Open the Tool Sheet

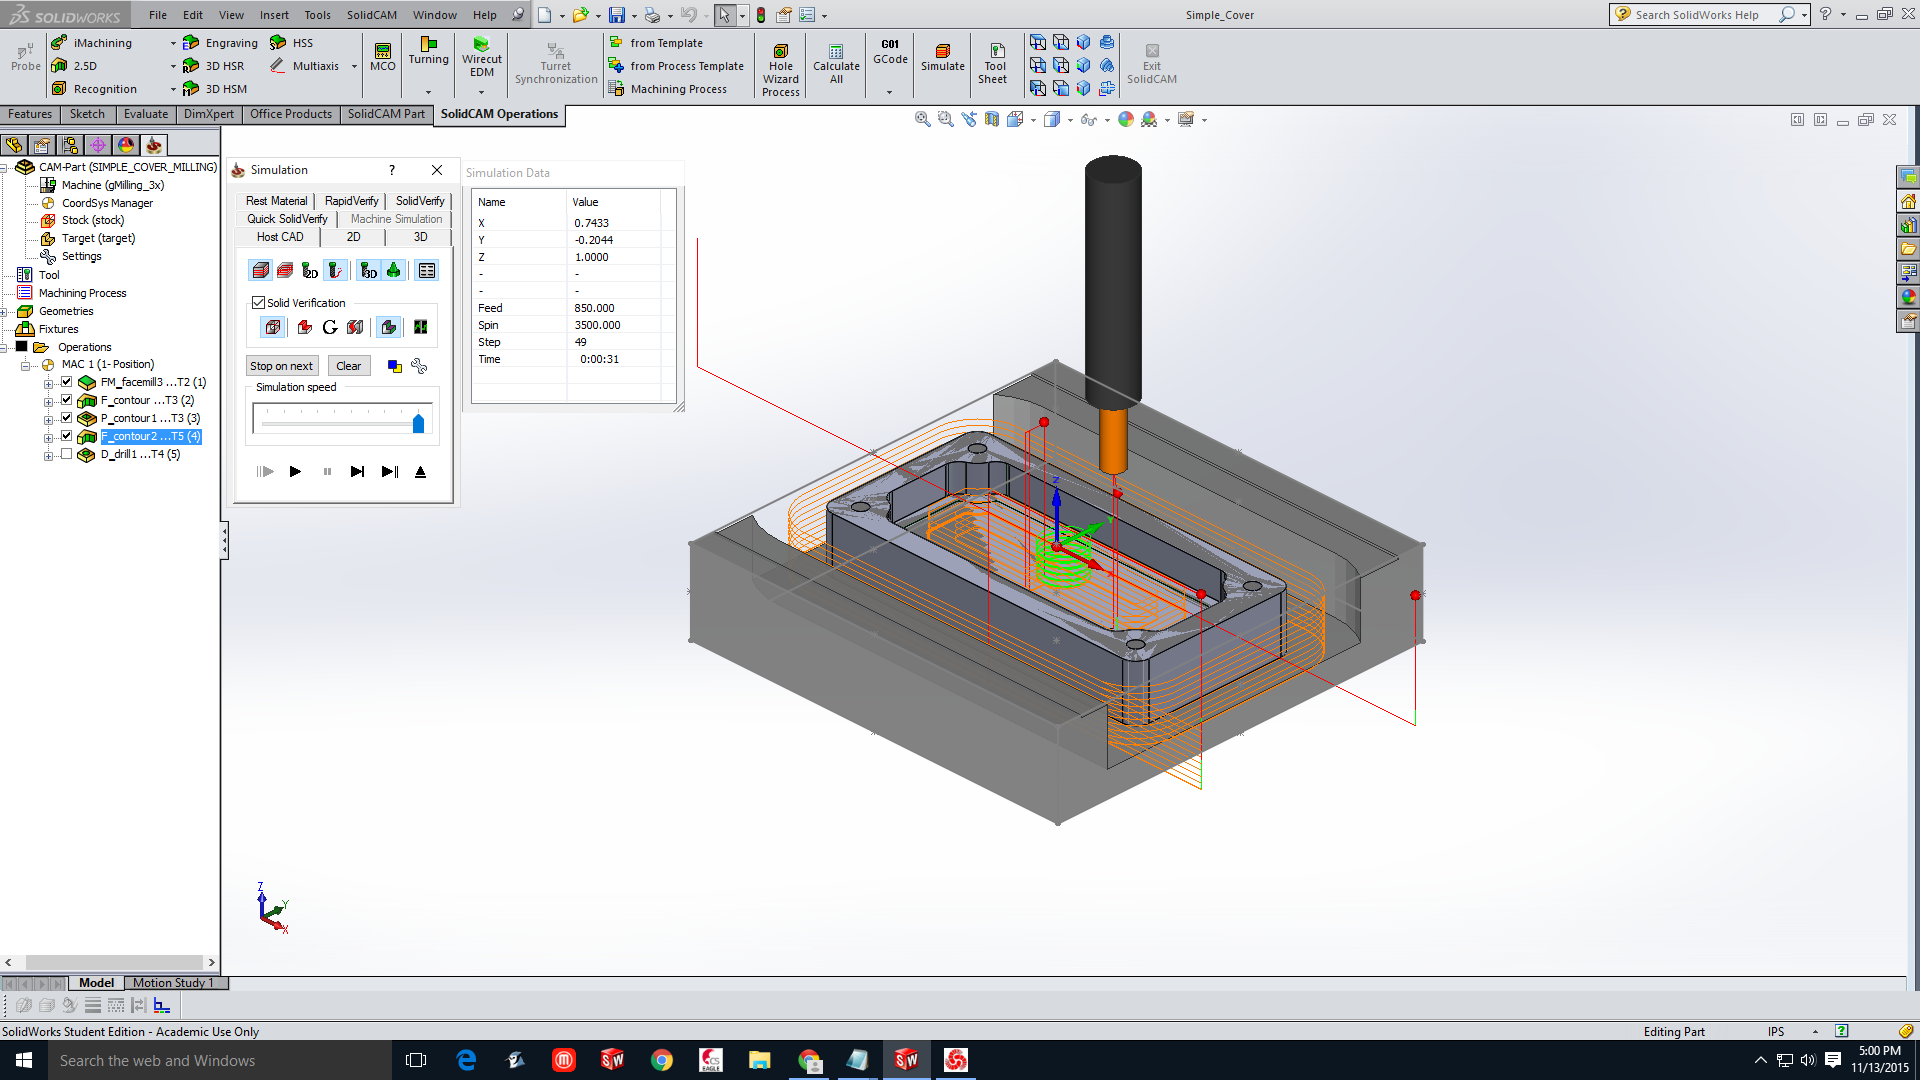click(x=993, y=64)
